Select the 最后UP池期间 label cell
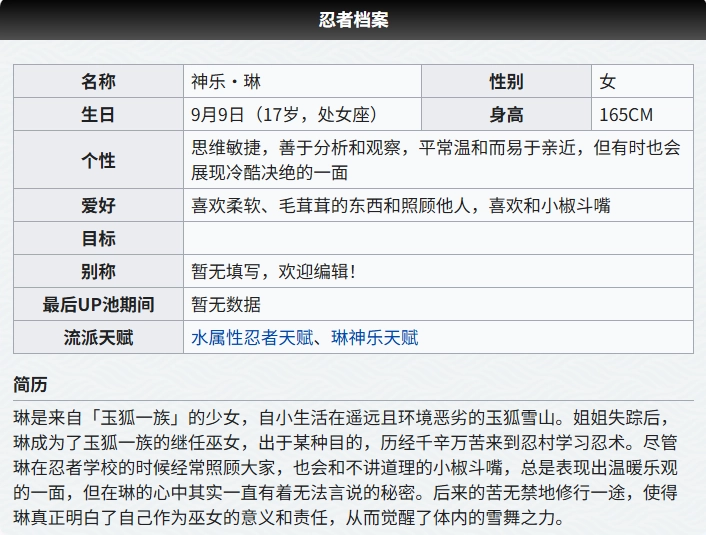The width and height of the screenshot is (706, 535). [98, 305]
